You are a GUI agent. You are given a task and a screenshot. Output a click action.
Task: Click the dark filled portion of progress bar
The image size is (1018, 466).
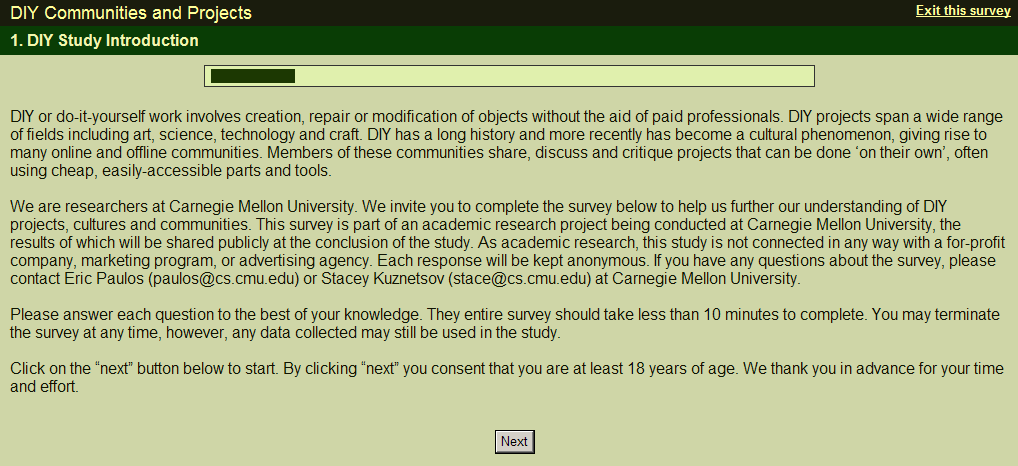pos(253,76)
